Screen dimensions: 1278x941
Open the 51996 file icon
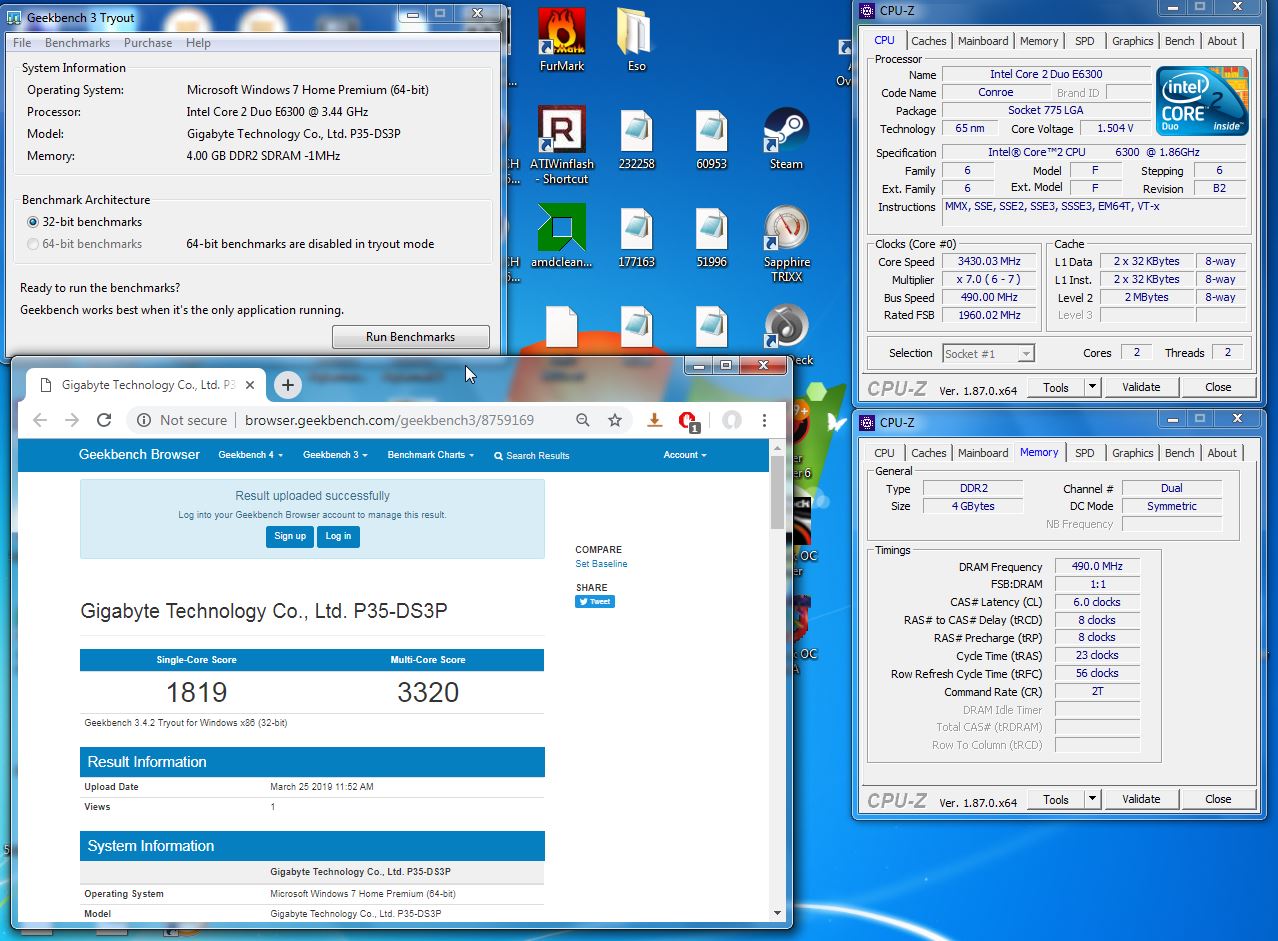711,237
